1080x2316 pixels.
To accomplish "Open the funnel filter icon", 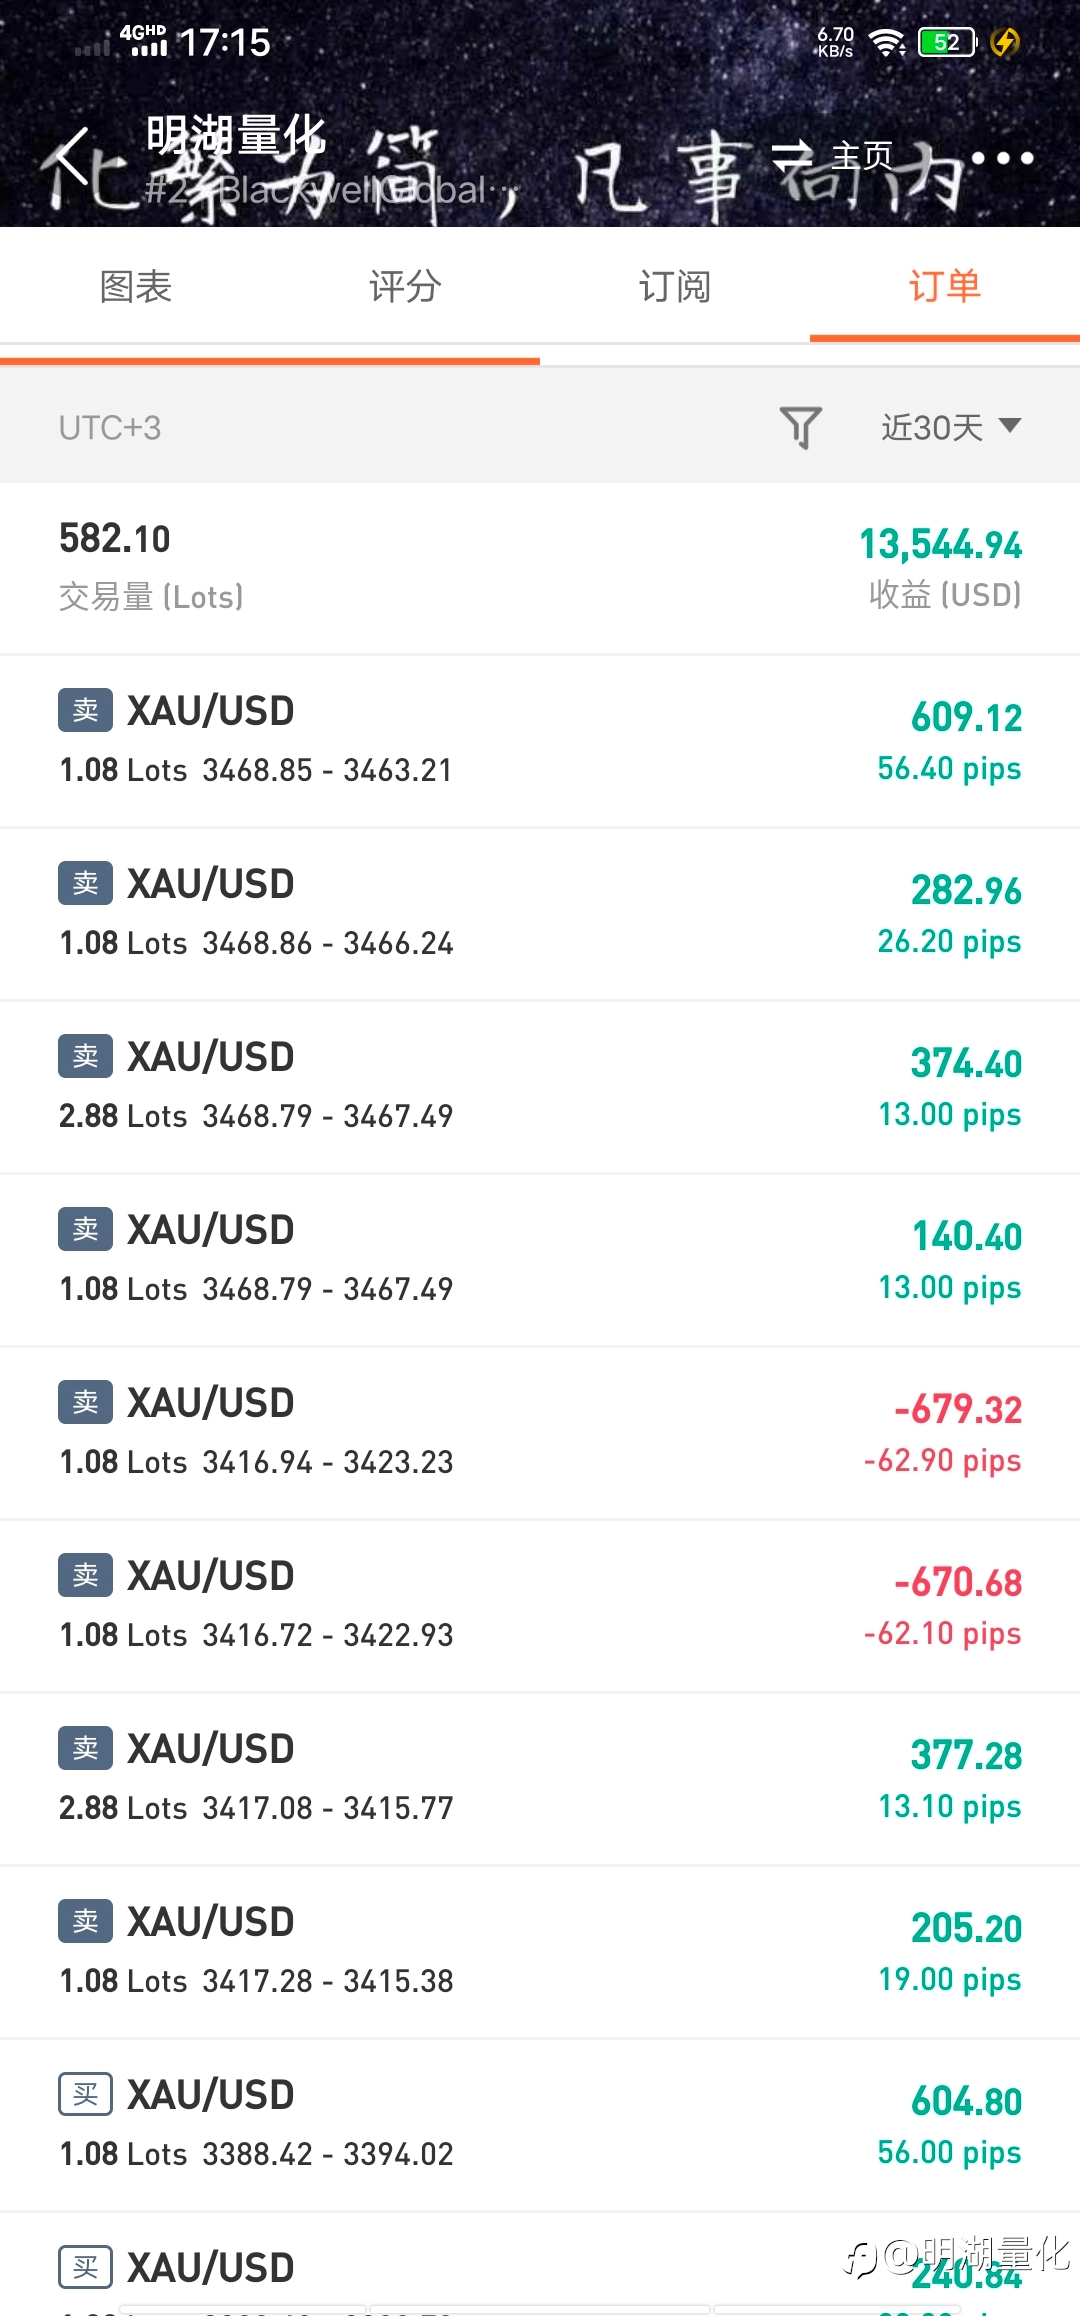I will click(801, 428).
